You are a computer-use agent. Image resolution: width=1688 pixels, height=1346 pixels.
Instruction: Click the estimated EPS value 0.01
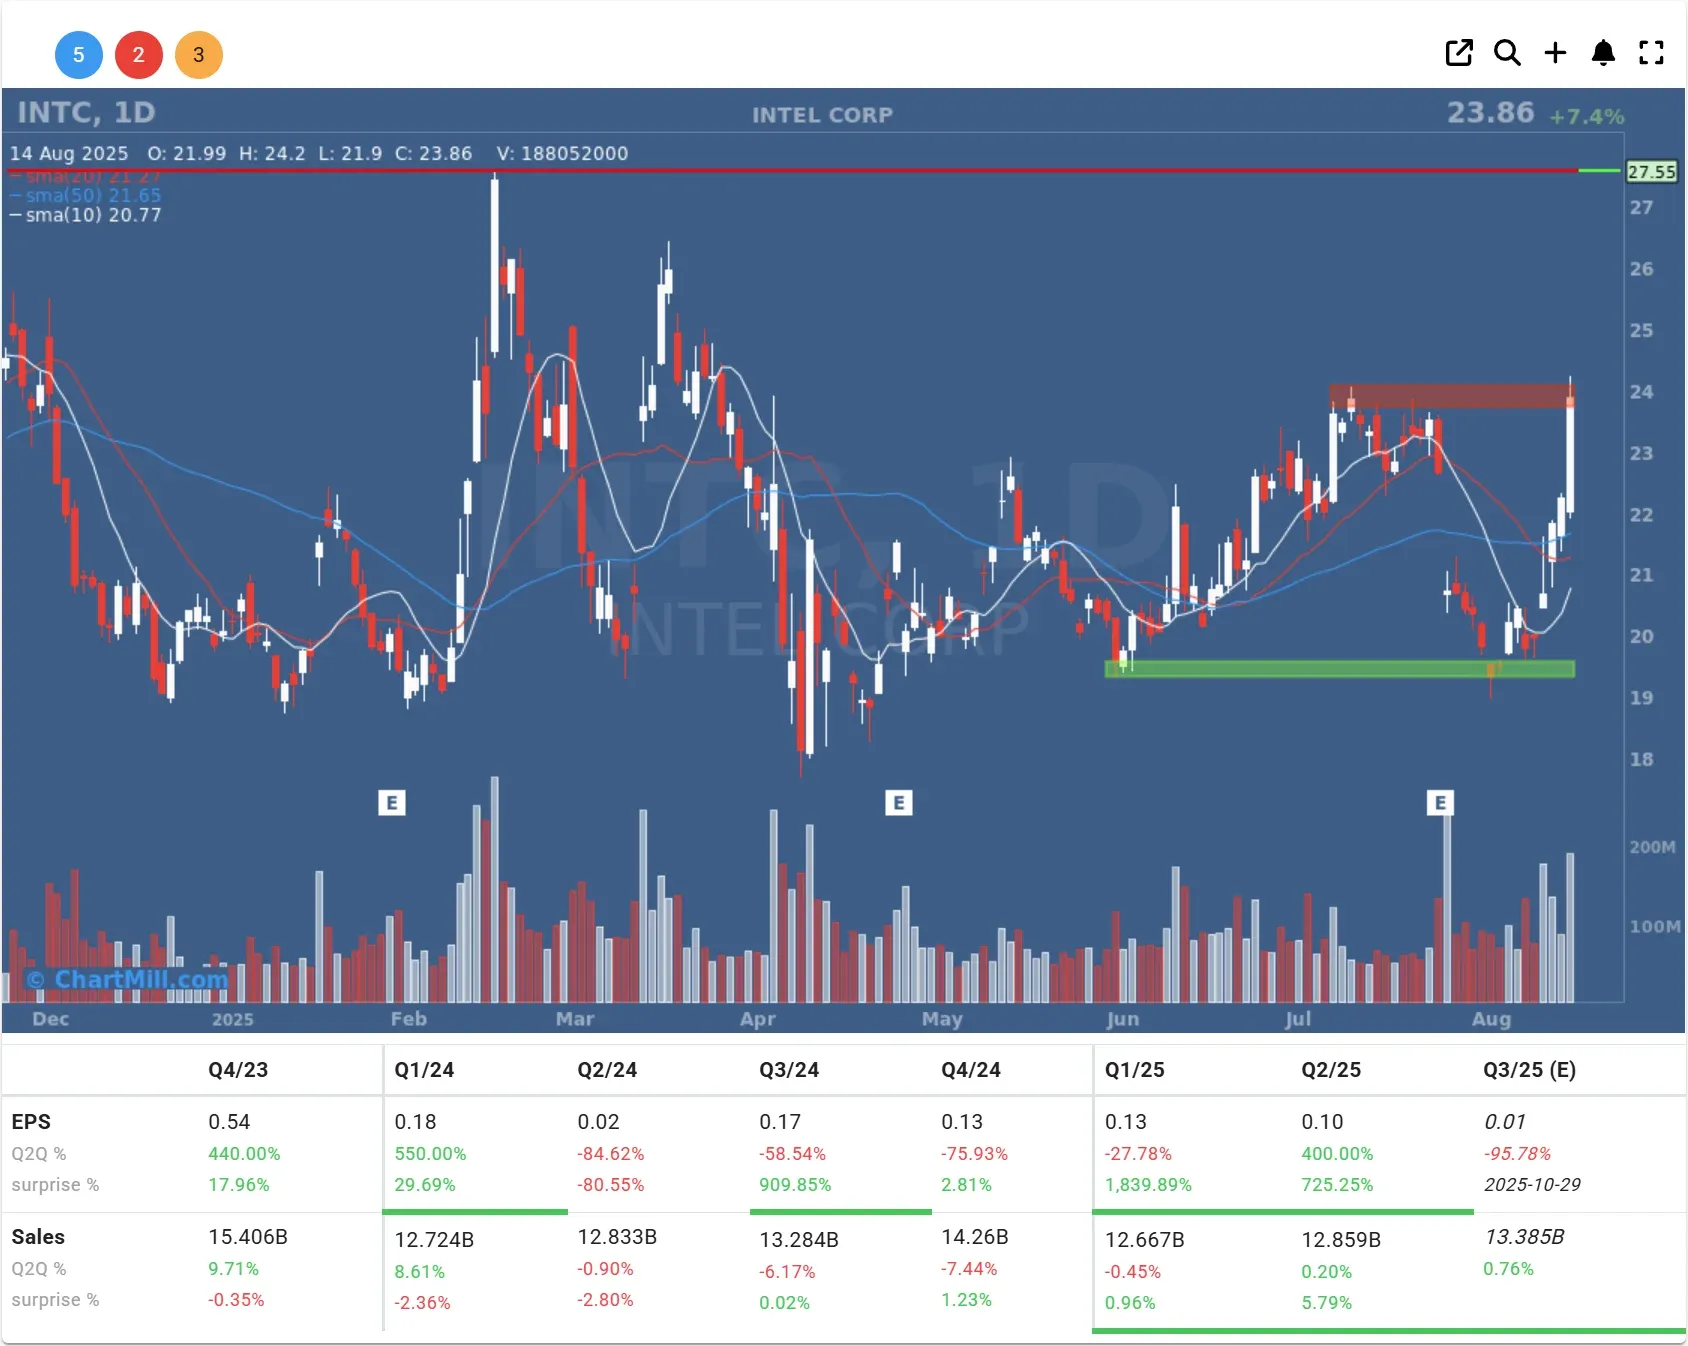click(x=1505, y=1122)
